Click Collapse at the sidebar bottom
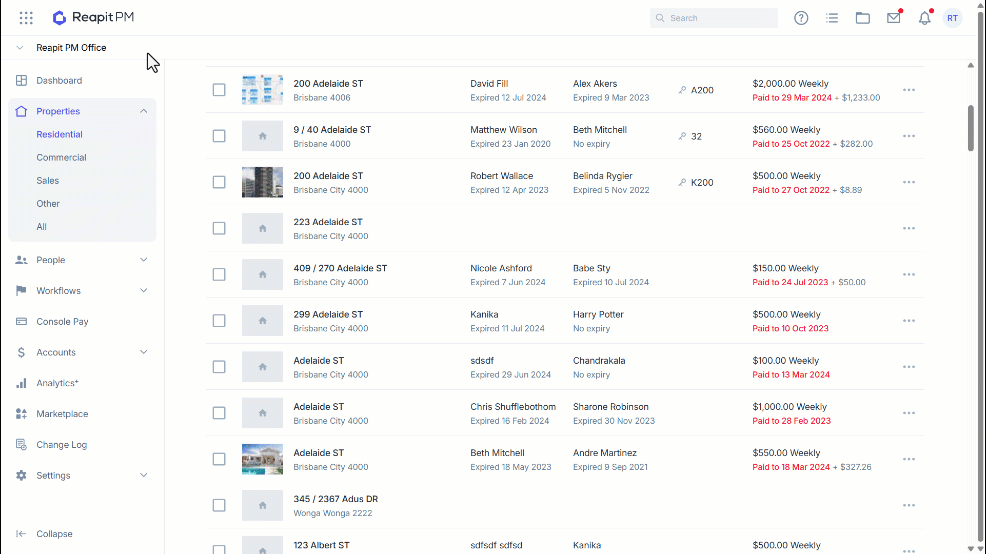The width and height of the screenshot is (986, 554). click(54, 534)
